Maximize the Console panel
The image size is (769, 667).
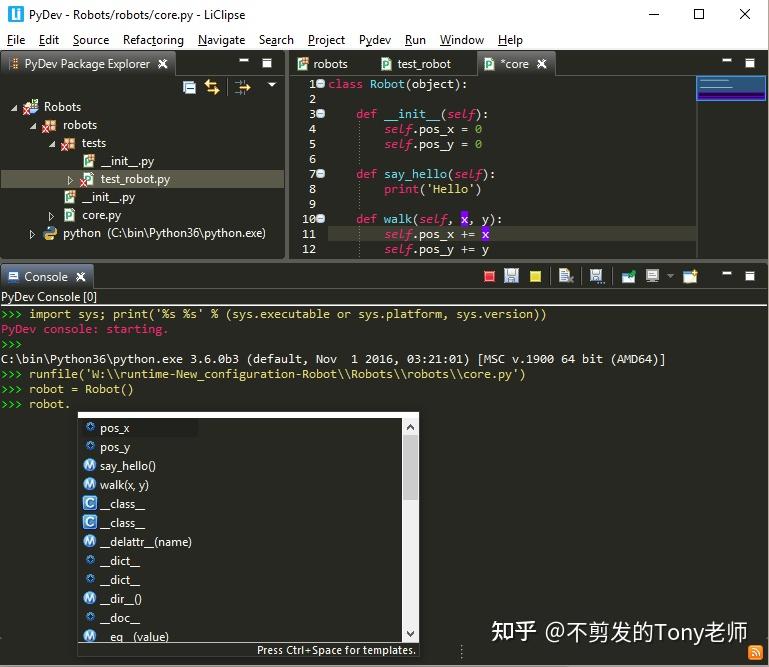(750, 276)
